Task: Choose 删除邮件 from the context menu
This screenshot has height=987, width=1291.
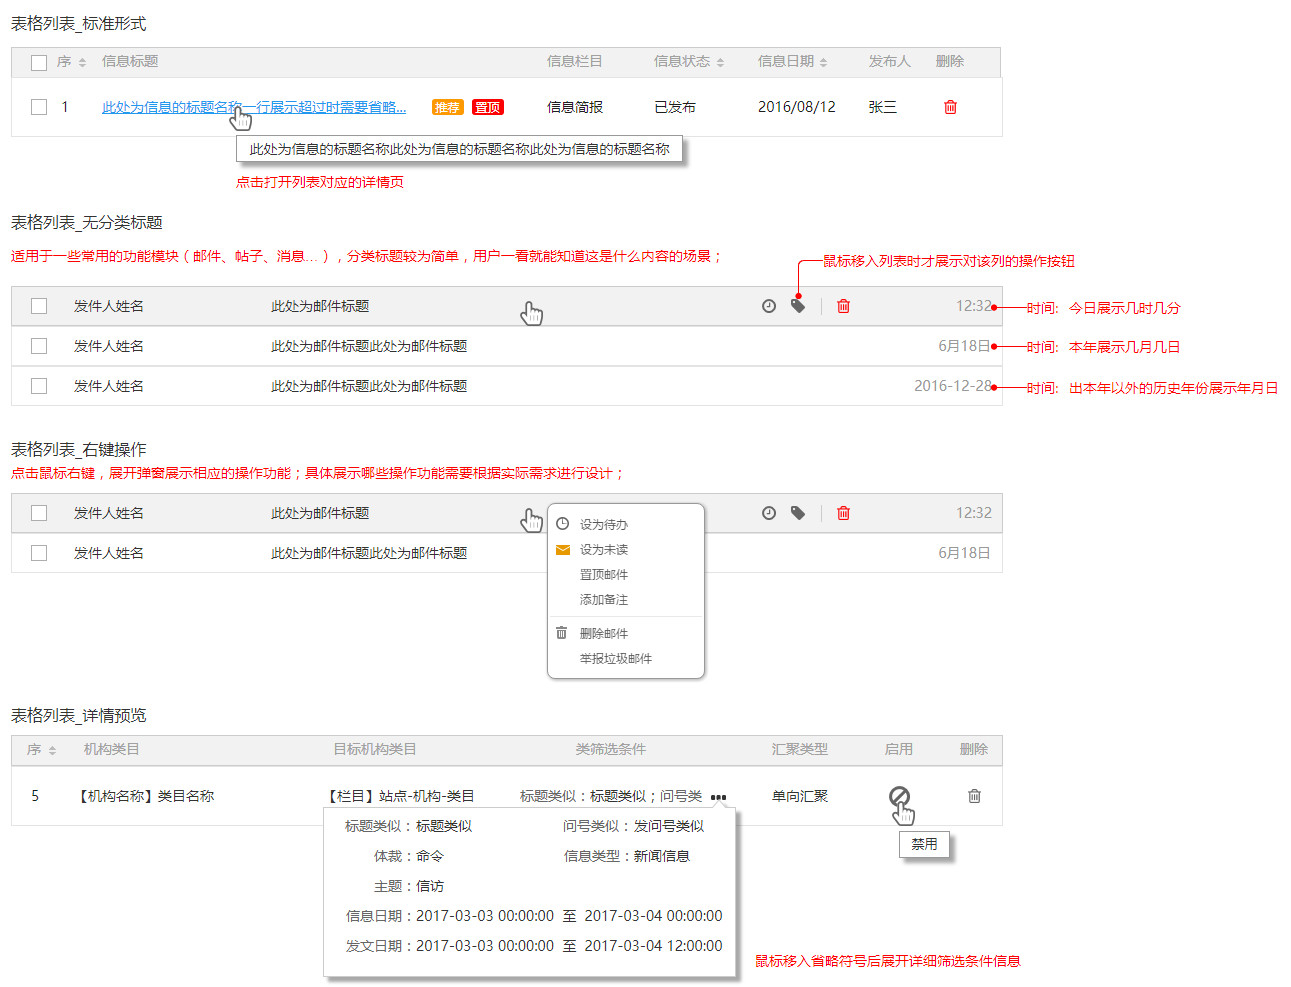Action: tap(604, 633)
